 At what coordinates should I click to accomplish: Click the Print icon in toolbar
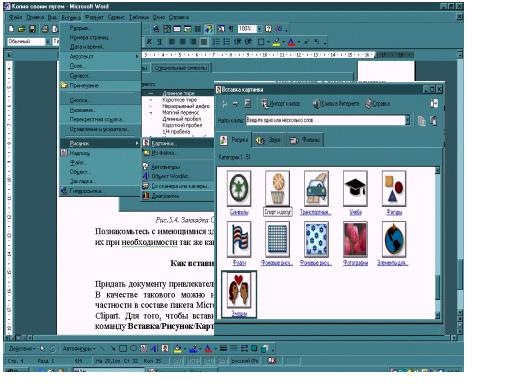[x=45, y=29]
